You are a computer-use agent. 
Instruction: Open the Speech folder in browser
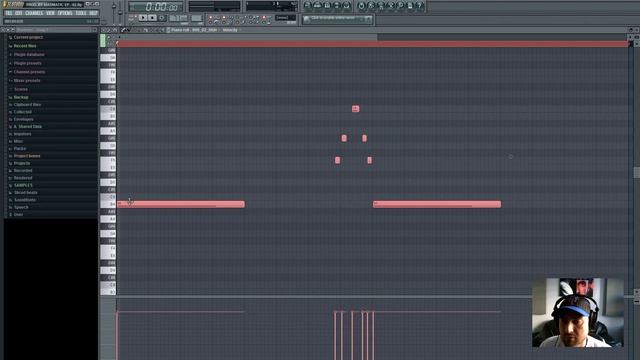click(21, 207)
